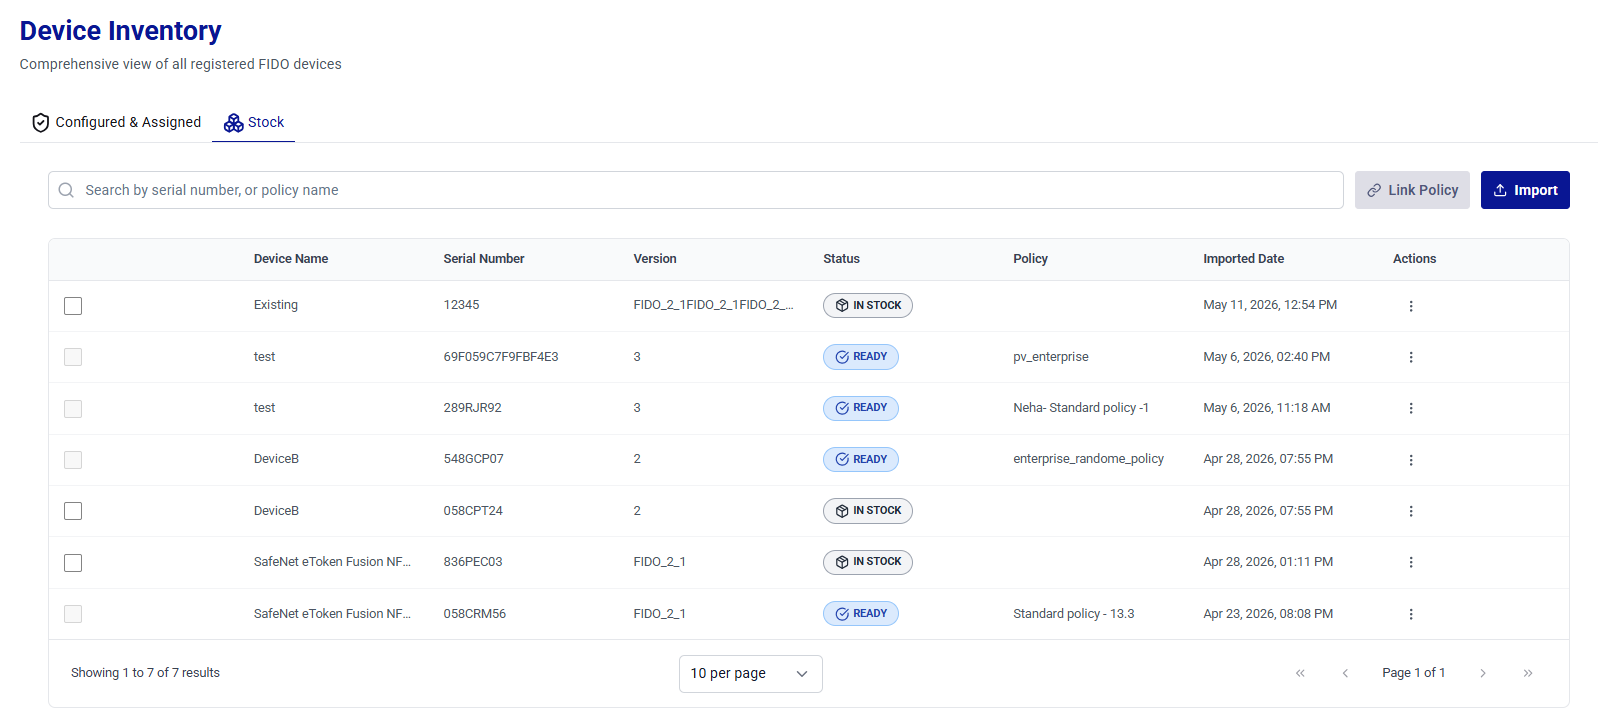Go to previous page arrow
The image size is (1617, 728).
tap(1345, 673)
